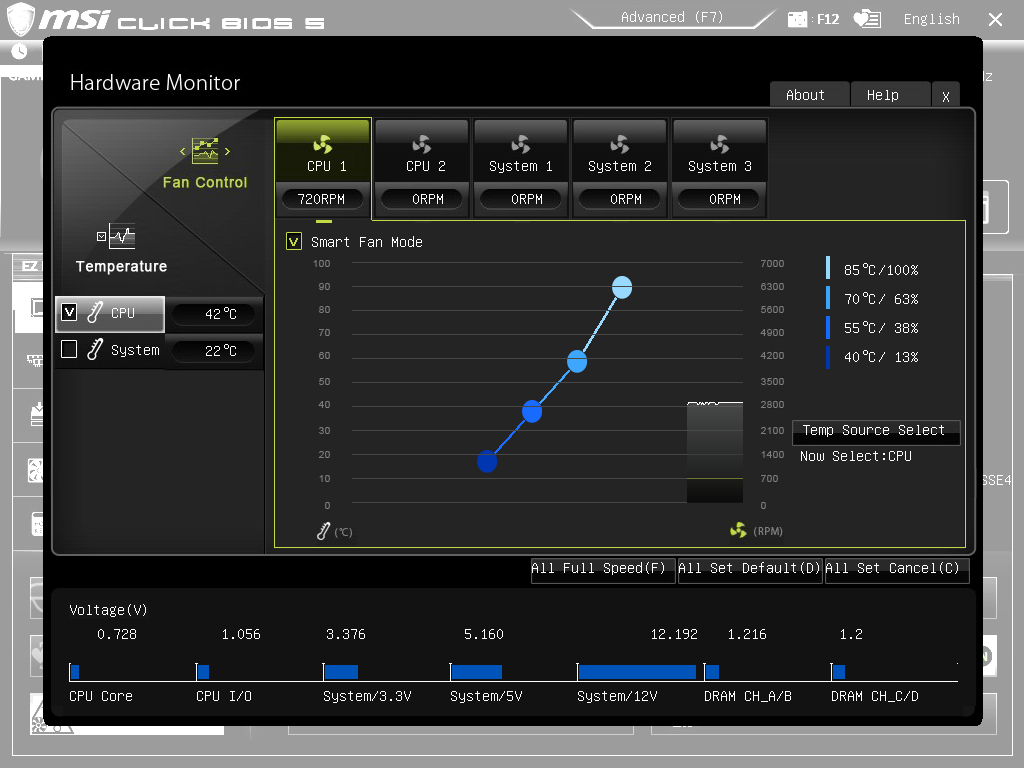Click the System/3.3V voltage value 3.376

346,634
